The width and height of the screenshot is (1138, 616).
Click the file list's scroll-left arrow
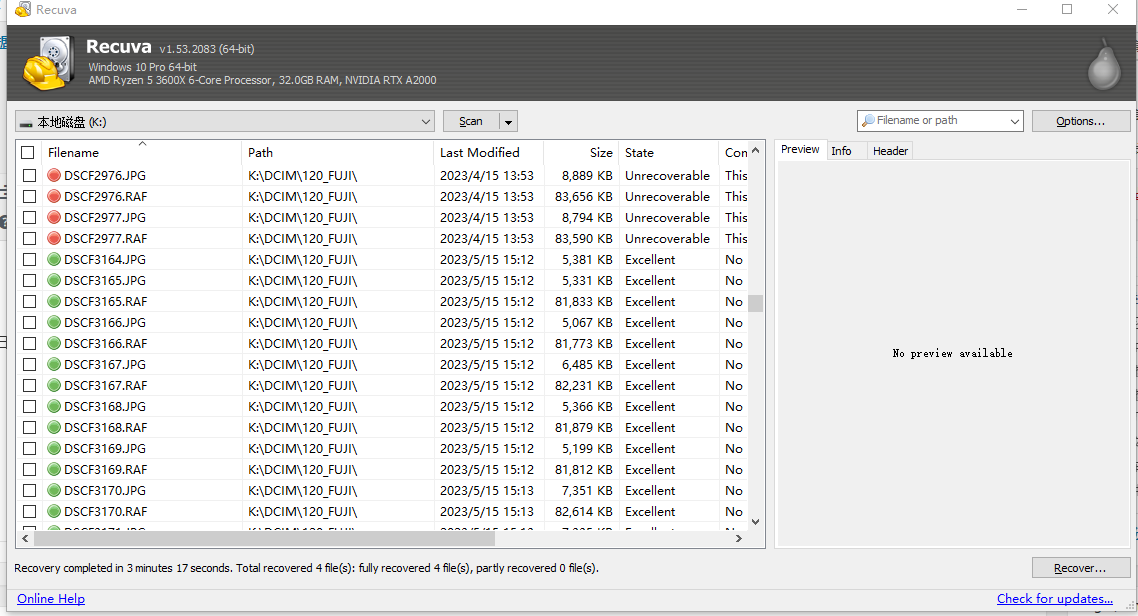(25, 538)
